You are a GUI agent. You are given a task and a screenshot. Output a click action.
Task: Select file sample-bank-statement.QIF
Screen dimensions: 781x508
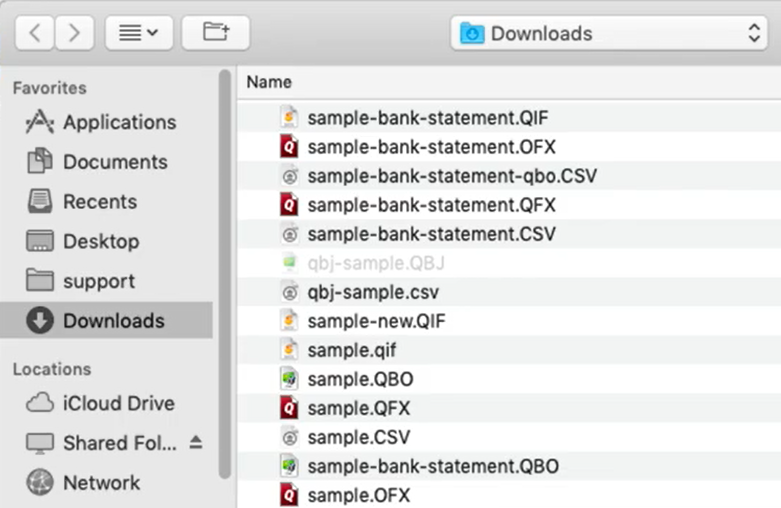509,118
